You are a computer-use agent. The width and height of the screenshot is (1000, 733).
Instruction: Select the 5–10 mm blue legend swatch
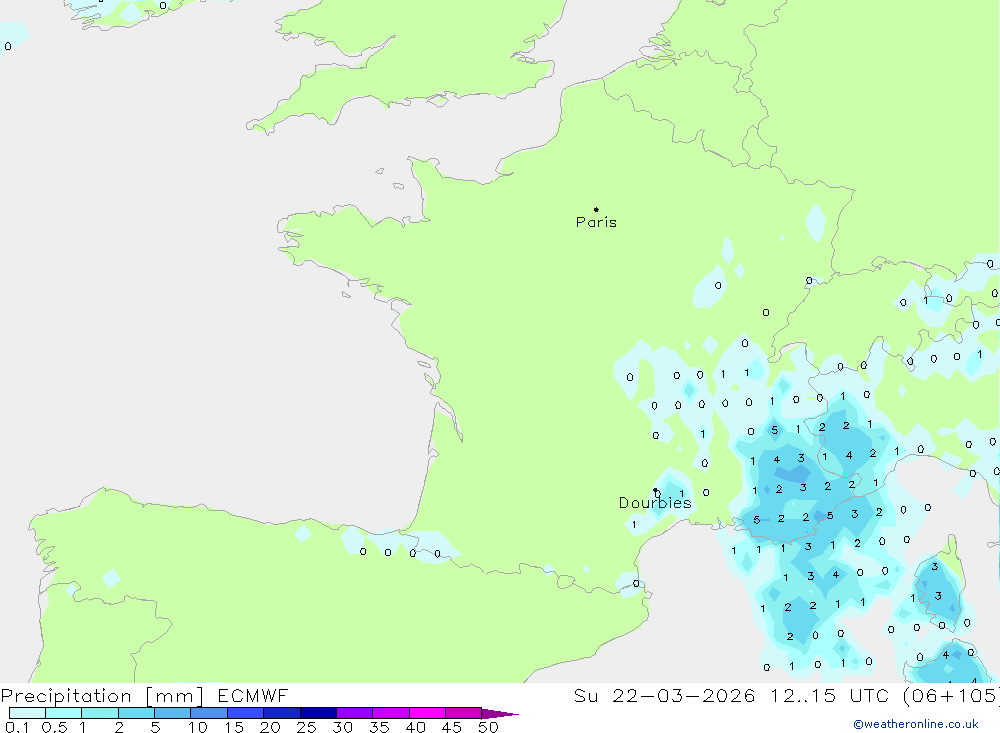click(x=172, y=713)
